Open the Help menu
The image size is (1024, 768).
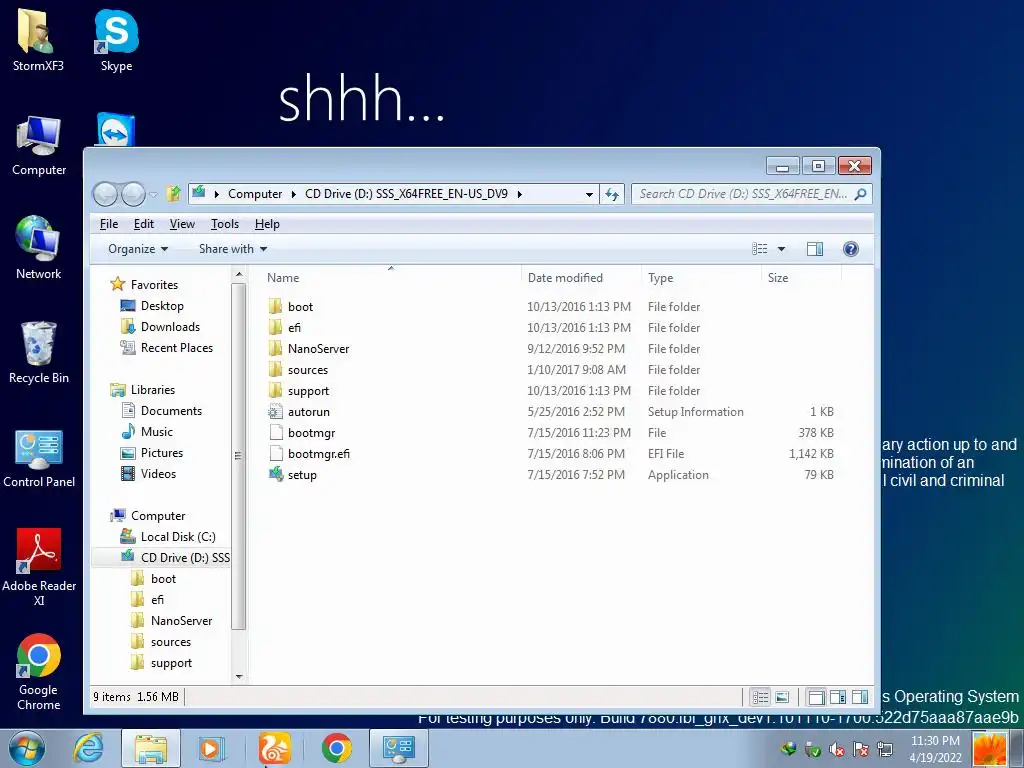[267, 224]
